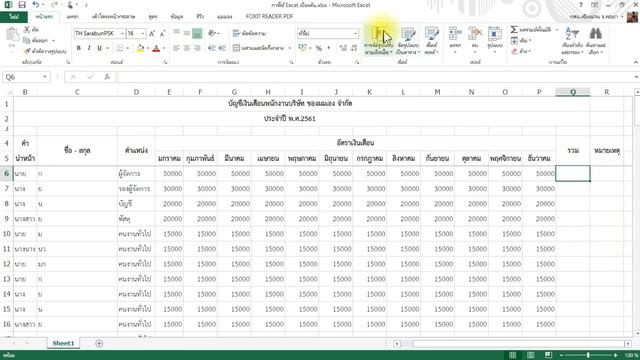The height and width of the screenshot is (360, 640).
Task: Click the Normal view icon in status bar
Action: [x=513, y=355]
